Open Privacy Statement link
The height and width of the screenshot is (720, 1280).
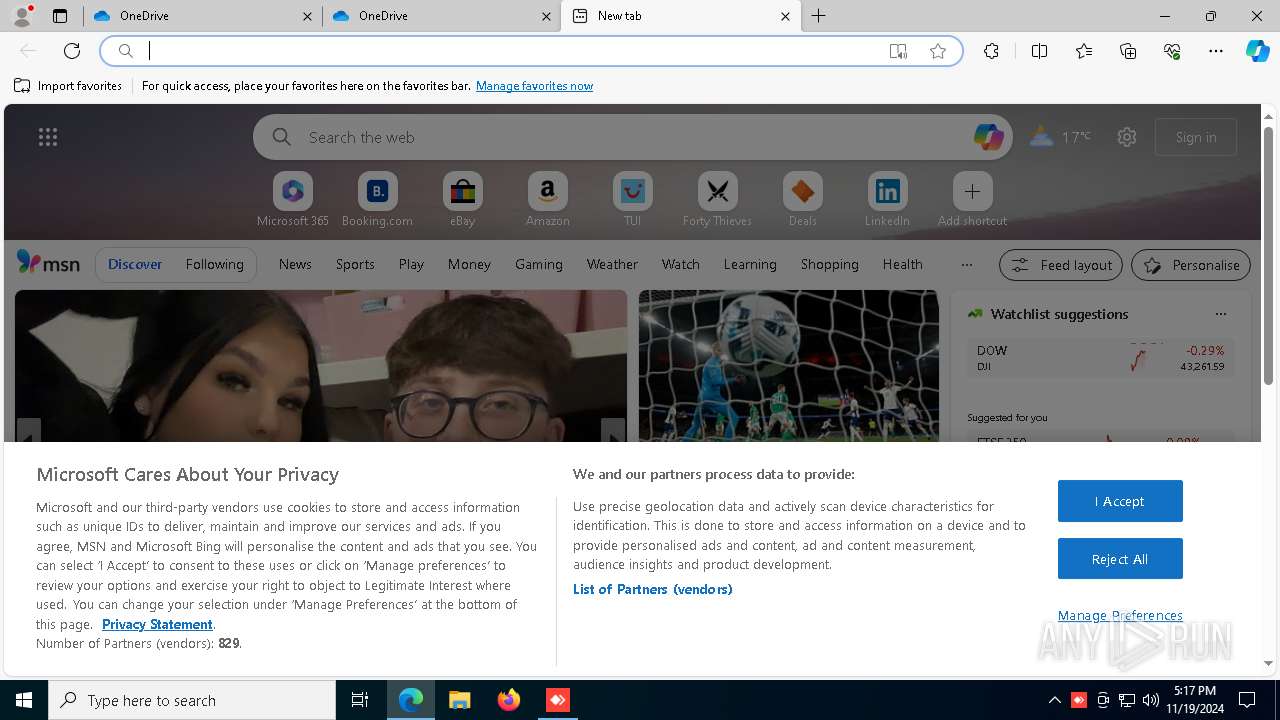(x=157, y=624)
